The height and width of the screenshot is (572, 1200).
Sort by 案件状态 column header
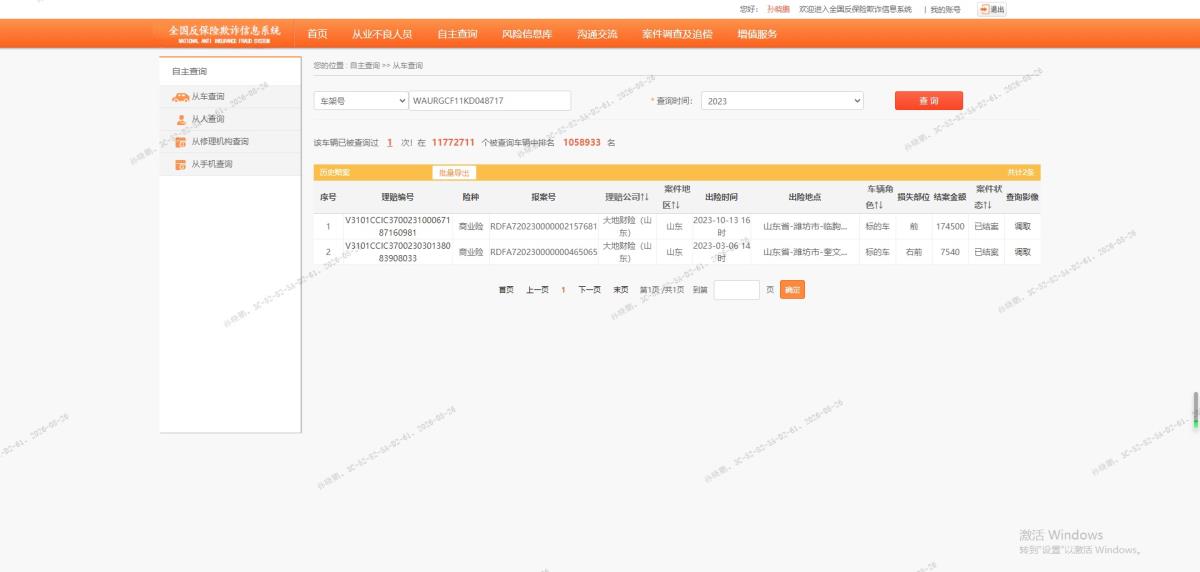988,197
